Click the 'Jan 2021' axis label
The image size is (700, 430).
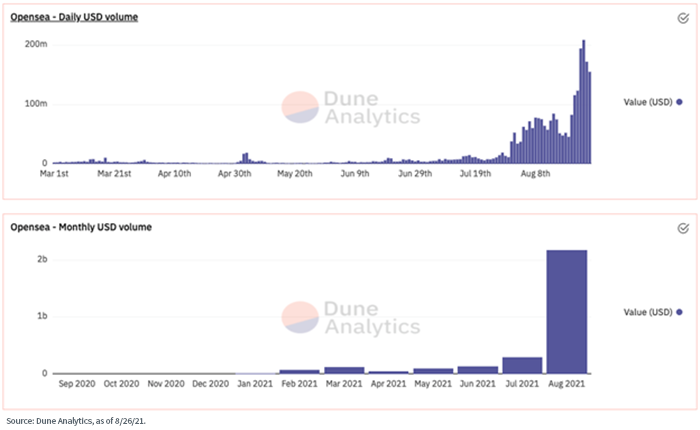click(x=255, y=384)
